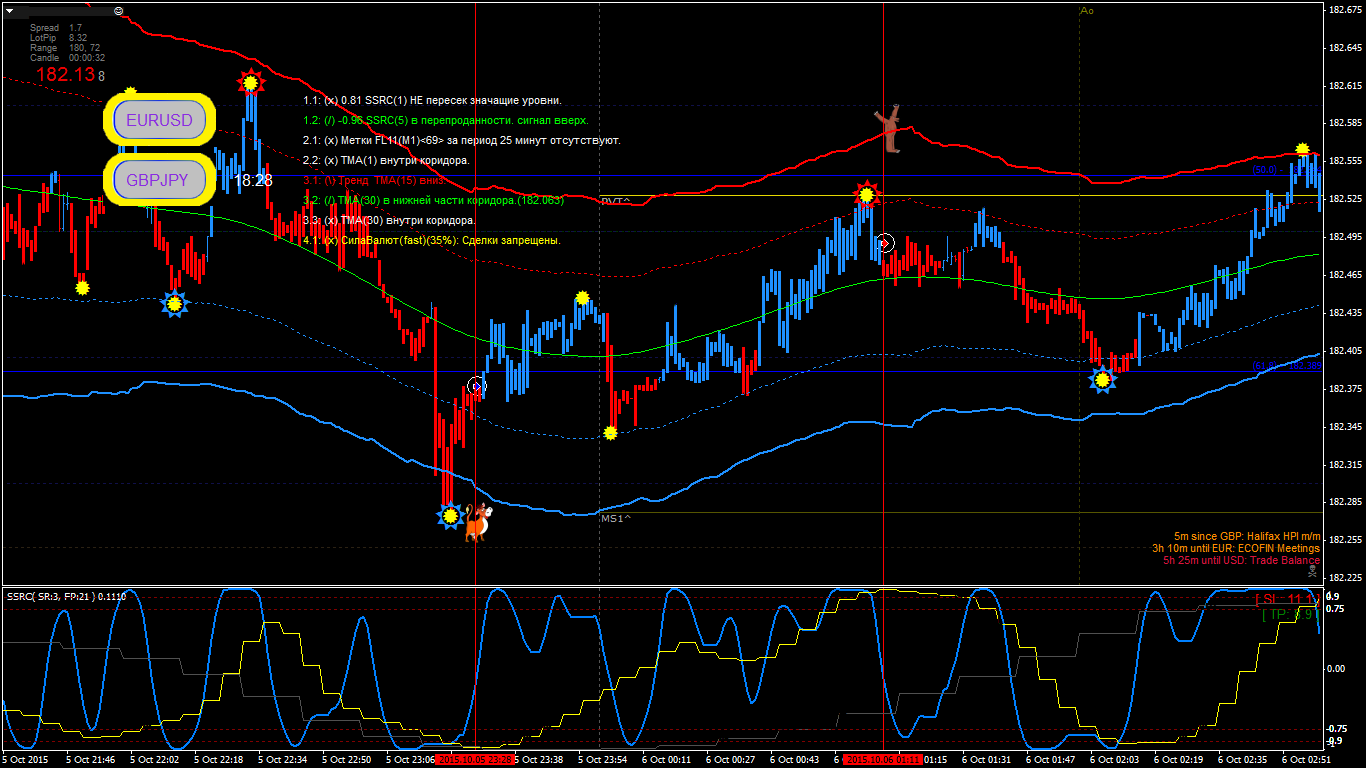Click the highlighted 2015.10.06 01:11 red time label
Viewport: 1366px width, 768px height.
882,760
